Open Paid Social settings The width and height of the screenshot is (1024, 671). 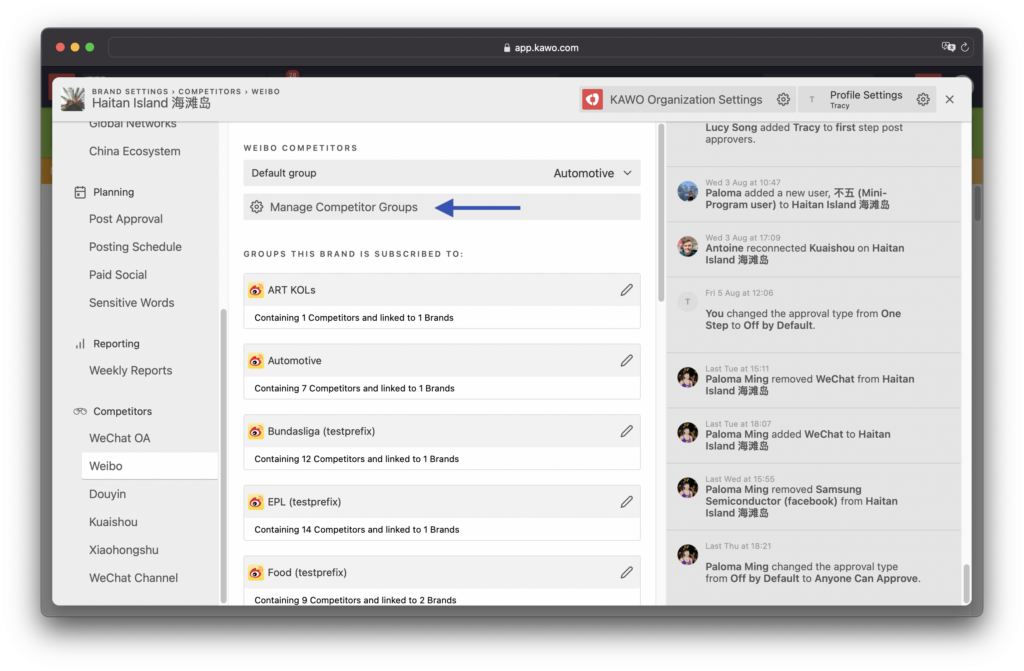click(118, 275)
